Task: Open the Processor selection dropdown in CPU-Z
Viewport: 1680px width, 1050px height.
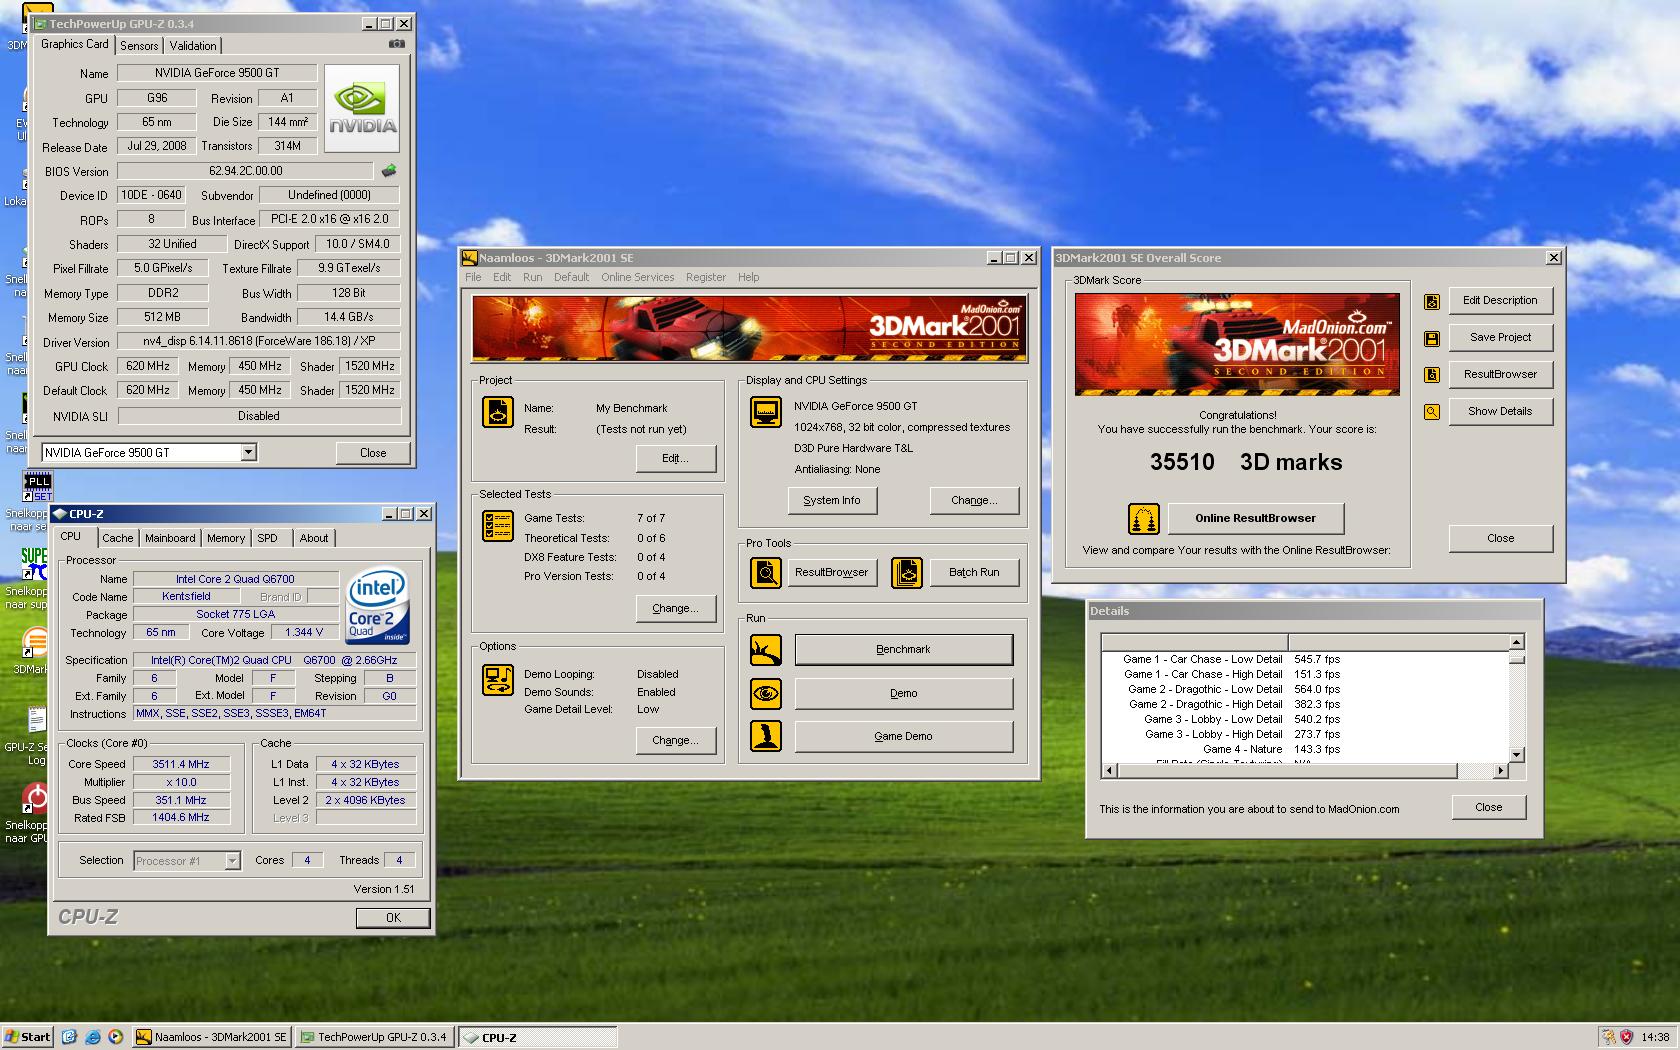Action: pos(232,861)
